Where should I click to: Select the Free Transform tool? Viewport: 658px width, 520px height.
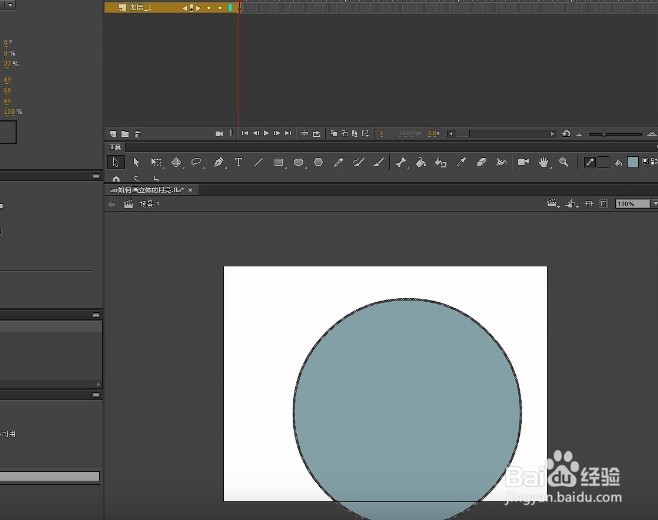(156, 162)
